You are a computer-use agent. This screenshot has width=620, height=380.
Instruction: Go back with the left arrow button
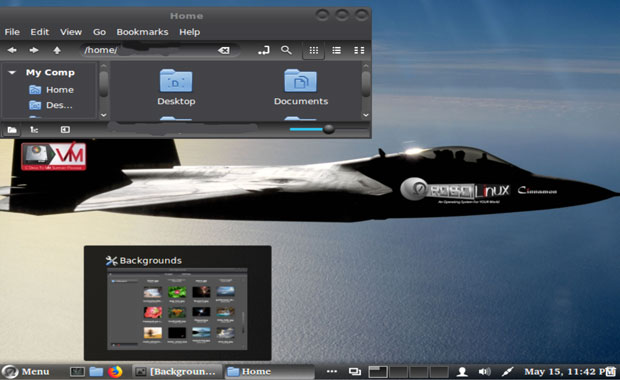click(12, 50)
